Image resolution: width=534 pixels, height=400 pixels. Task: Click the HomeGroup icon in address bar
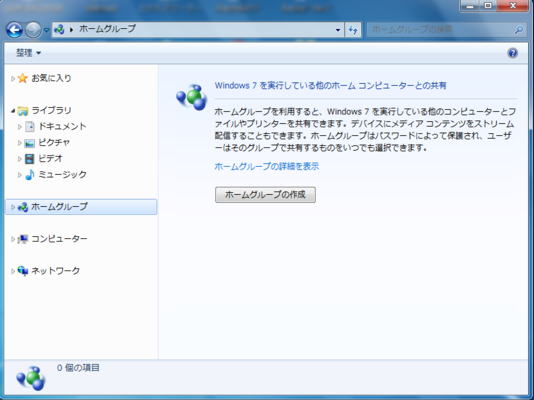tap(59, 30)
